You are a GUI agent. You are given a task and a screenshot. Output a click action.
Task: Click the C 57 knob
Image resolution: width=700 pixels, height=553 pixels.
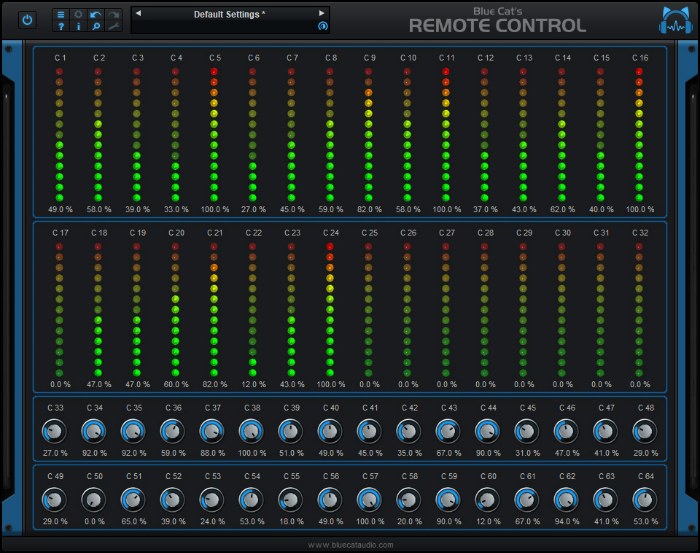(x=369, y=500)
